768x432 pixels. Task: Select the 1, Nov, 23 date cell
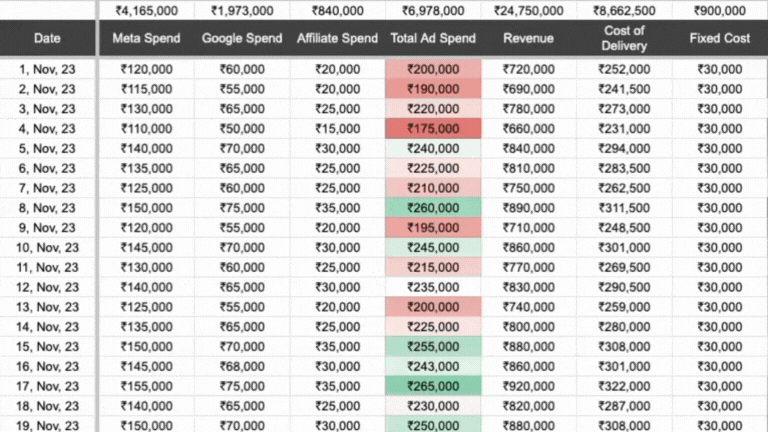47,70
